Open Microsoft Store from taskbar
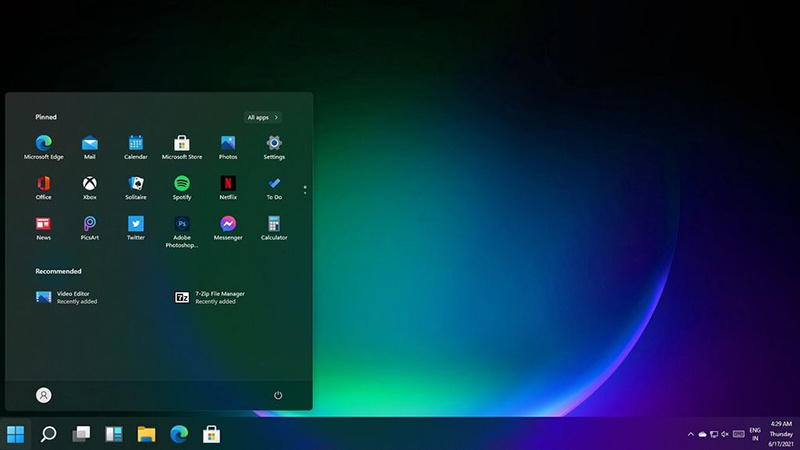The width and height of the screenshot is (800, 450). [211, 434]
